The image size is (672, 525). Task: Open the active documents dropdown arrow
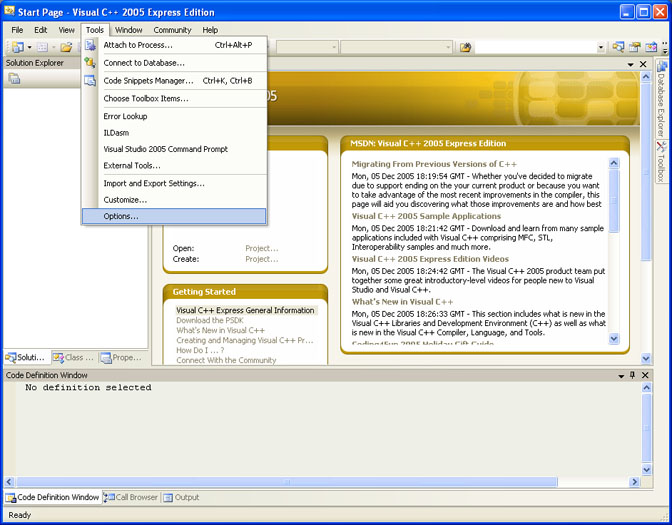point(630,64)
